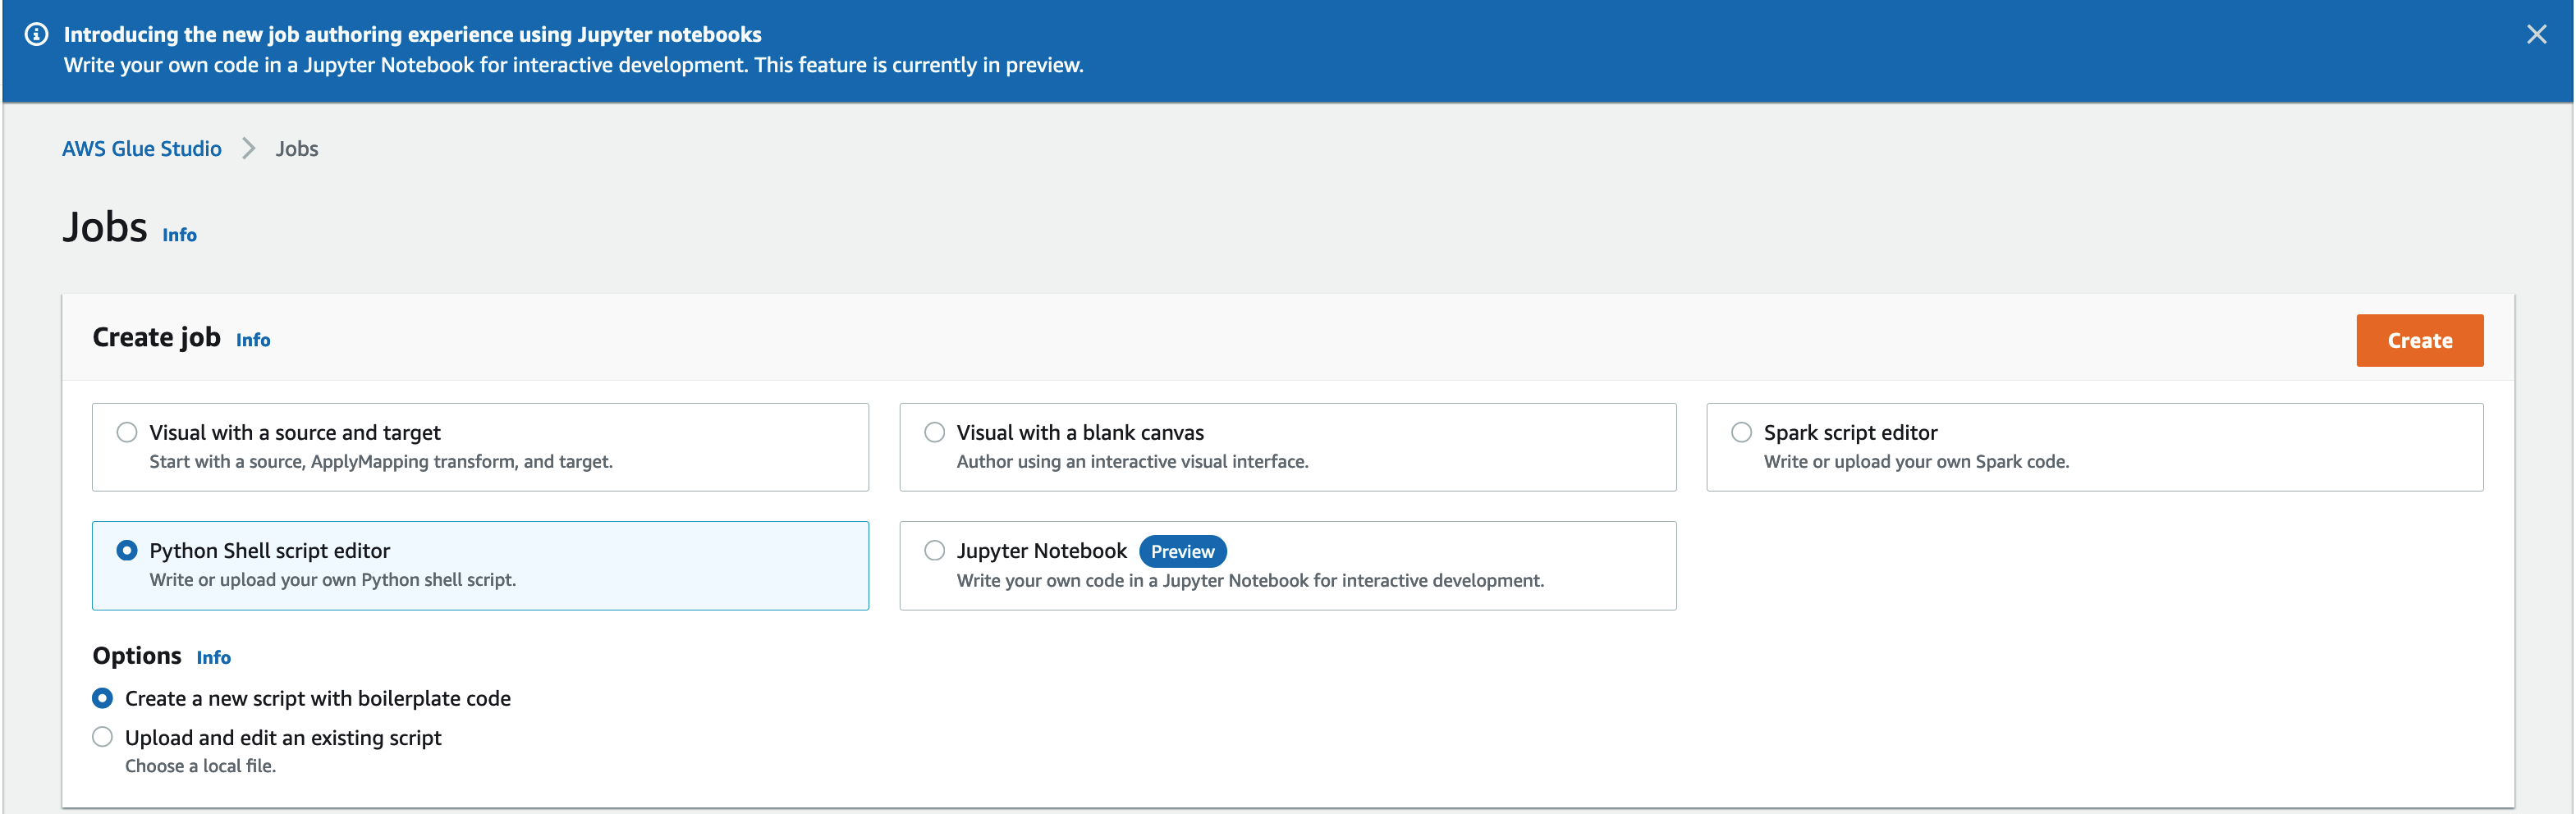Image resolution: width=2576 pixels, height=814 pixels.
Task: Click the breadcrumb chevron separator icon
Action: click(x=249, y=149)
